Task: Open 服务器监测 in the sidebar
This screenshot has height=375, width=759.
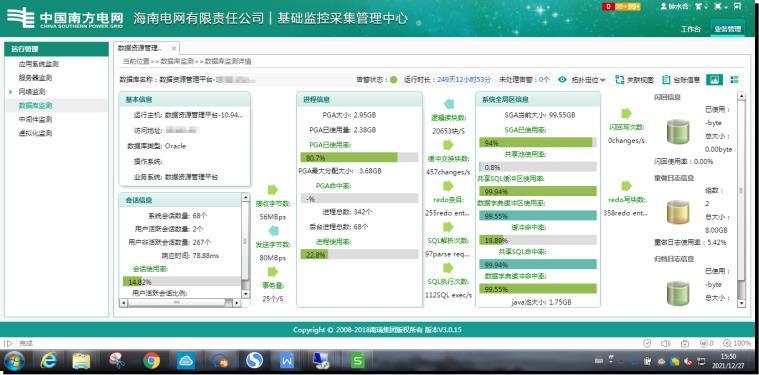Action: point(35,77)
